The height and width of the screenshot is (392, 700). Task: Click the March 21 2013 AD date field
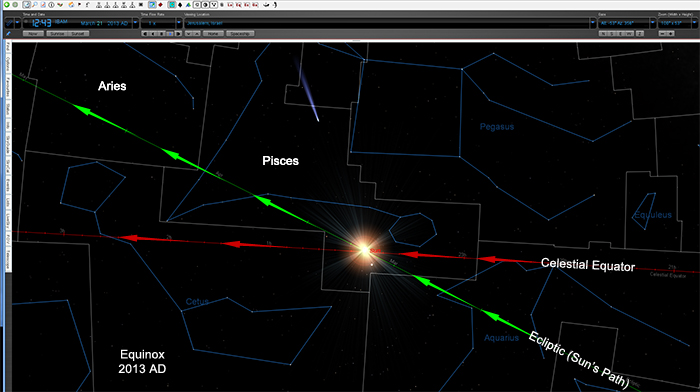(x=104, y=23)
